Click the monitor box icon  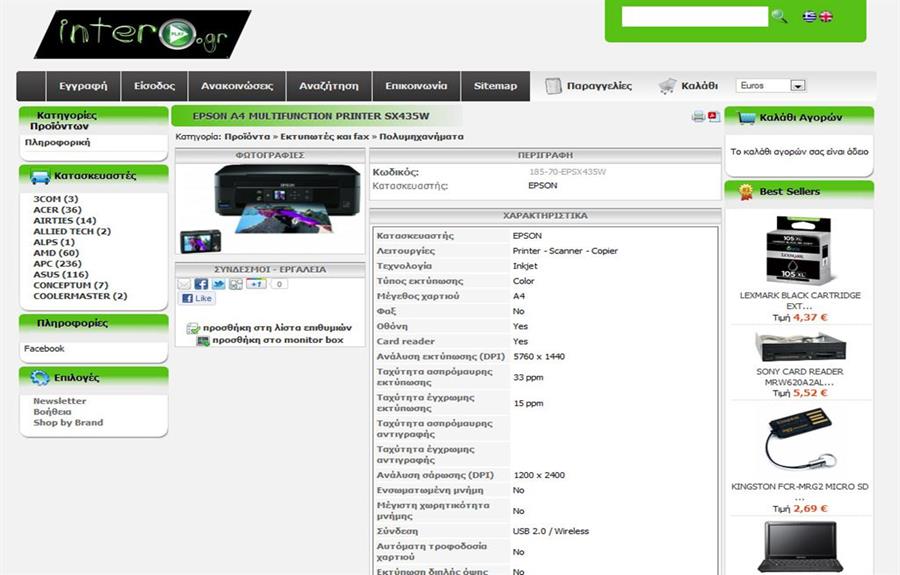click(203, 341)
